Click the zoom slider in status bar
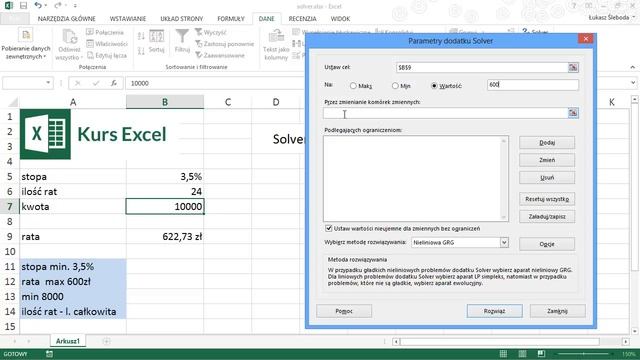 click(x=584, y=354)
